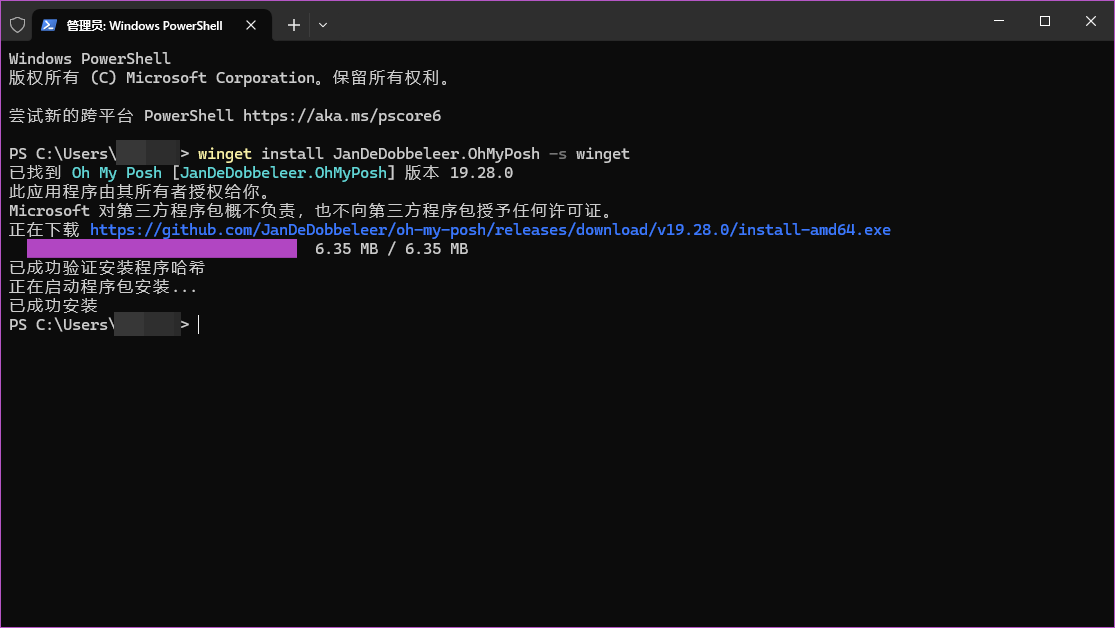Expand the new tab profile dropdown
The height and width of the screenshot is (628, 1115).
[323, 26]
